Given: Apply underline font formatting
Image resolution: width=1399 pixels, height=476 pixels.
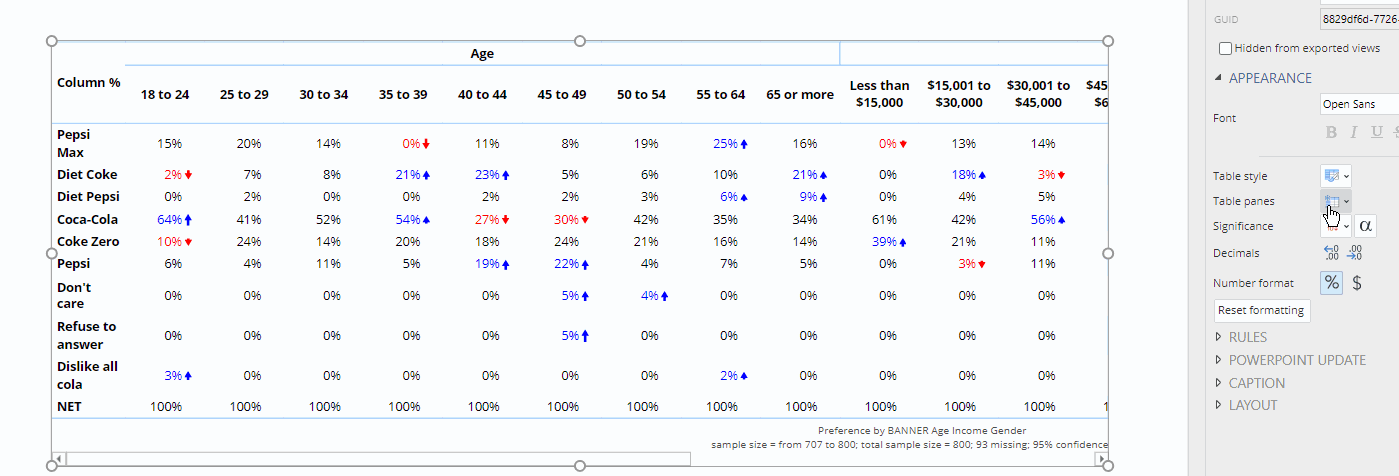Looking at the screenshot, I should pos(1376,132).
